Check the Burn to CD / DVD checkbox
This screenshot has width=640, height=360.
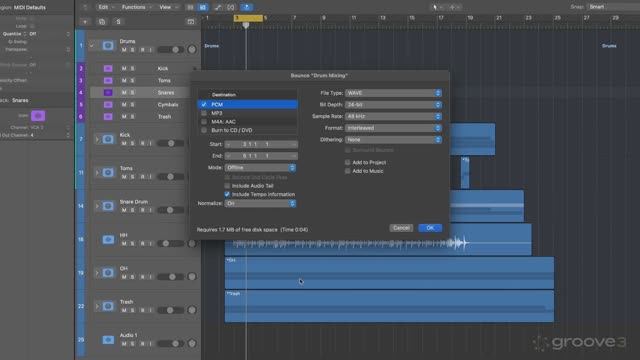pyautogui.click(x=204, y=130)
